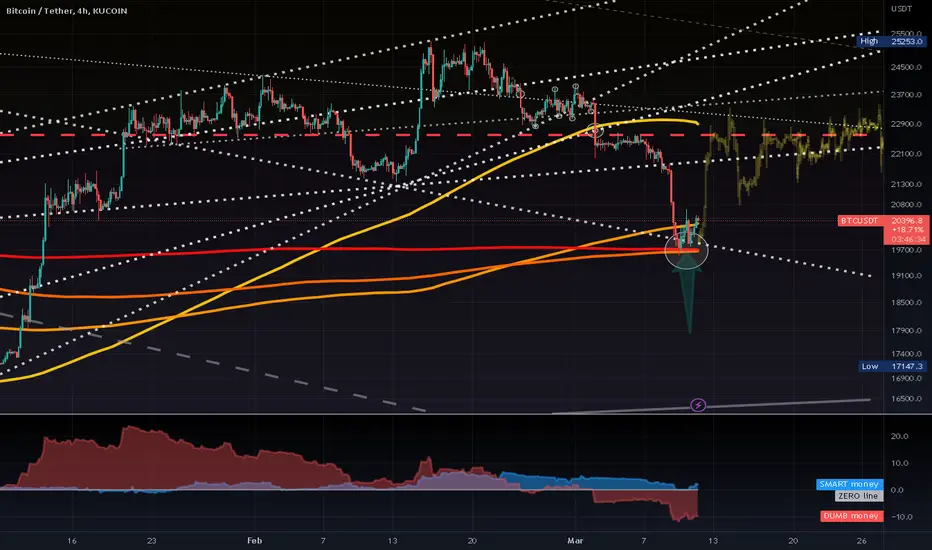The image size is (932, 550).
Task: Click the 17400.0 price axis value
Action: click(906, 354)
